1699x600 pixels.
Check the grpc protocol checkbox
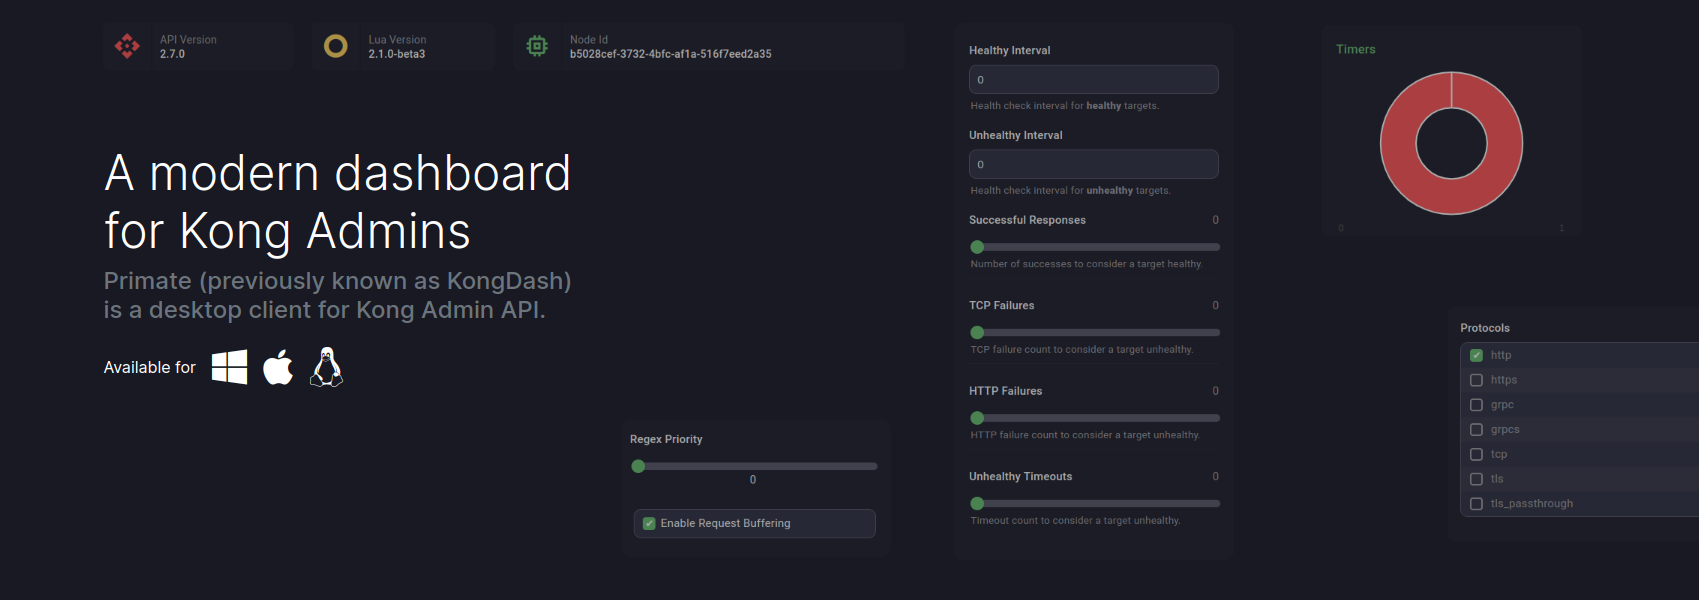tap(1476, 405)
